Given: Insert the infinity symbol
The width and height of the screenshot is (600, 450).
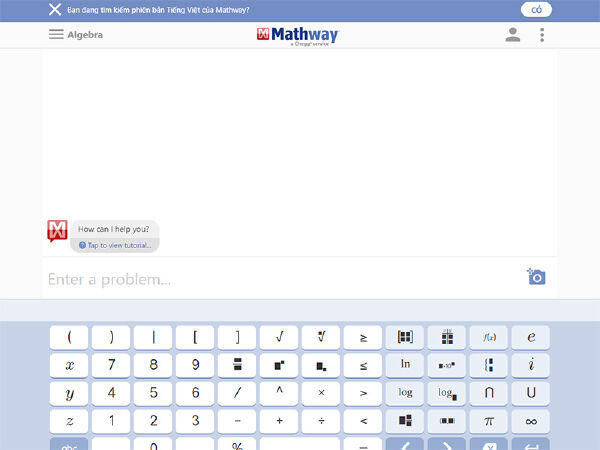Looking at the screenshot, I should point(531,421).
